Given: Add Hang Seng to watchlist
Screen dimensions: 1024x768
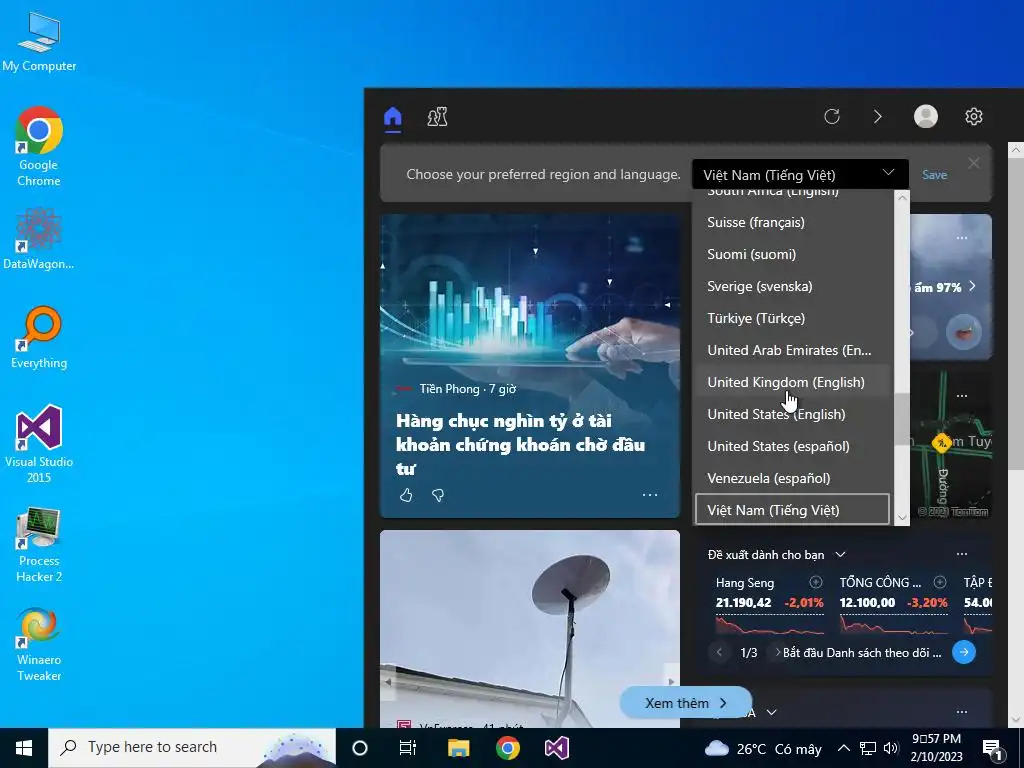Looking at the screenshot, I should coord(816,582).
